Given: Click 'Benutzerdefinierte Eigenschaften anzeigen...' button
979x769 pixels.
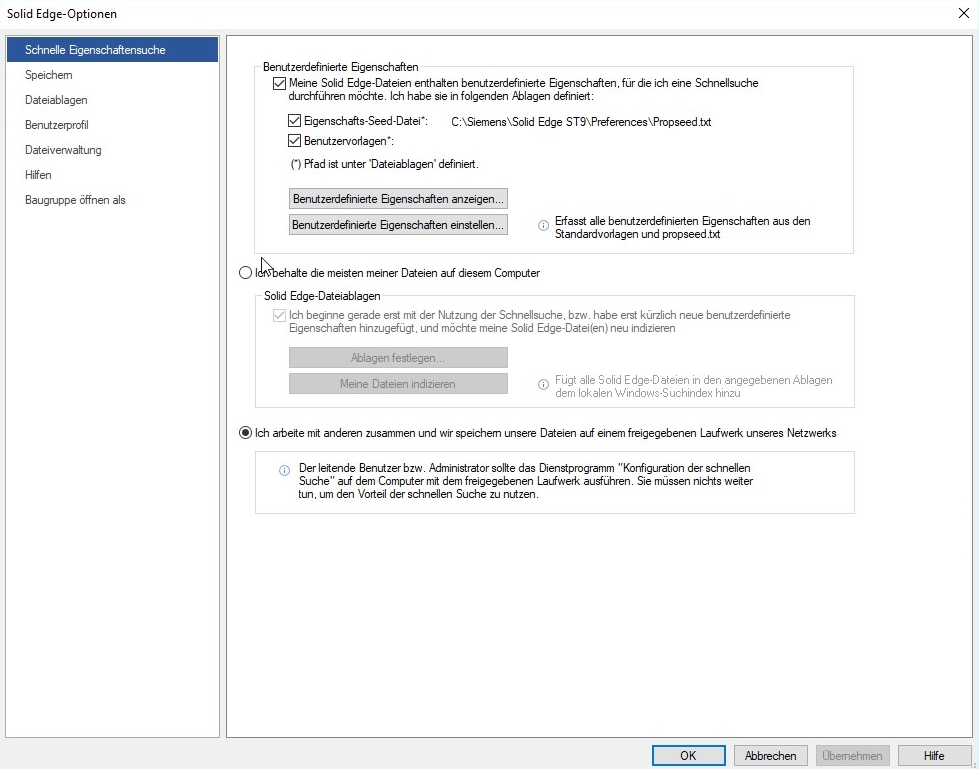Looking at the screenshot, I should click(398, 198).
